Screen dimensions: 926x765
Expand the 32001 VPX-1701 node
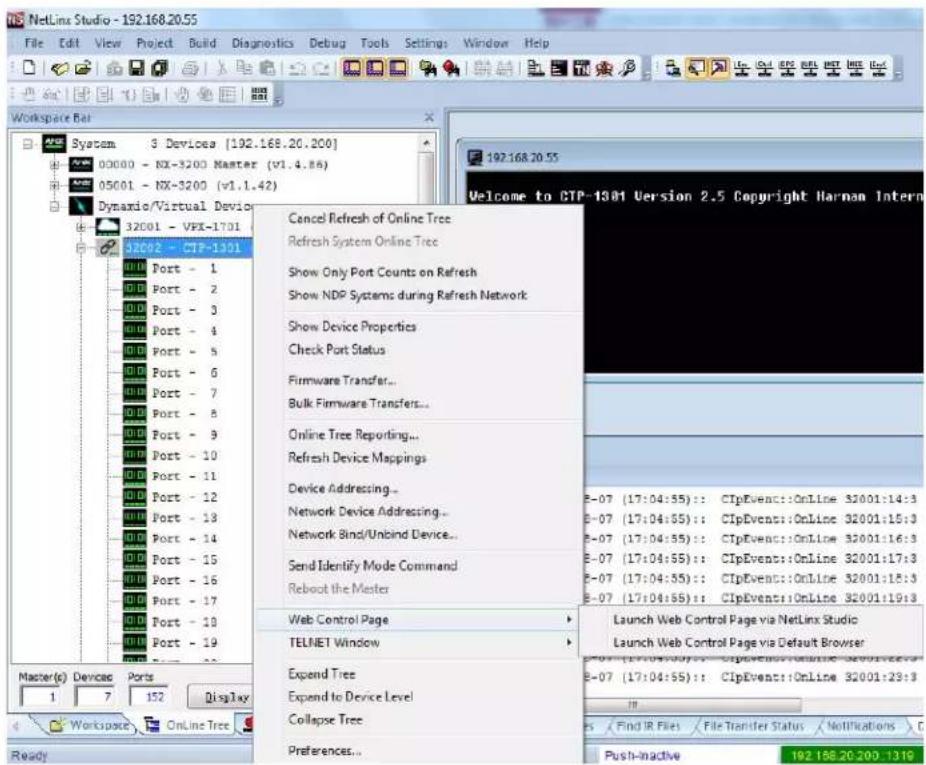[x=81, y=227]
